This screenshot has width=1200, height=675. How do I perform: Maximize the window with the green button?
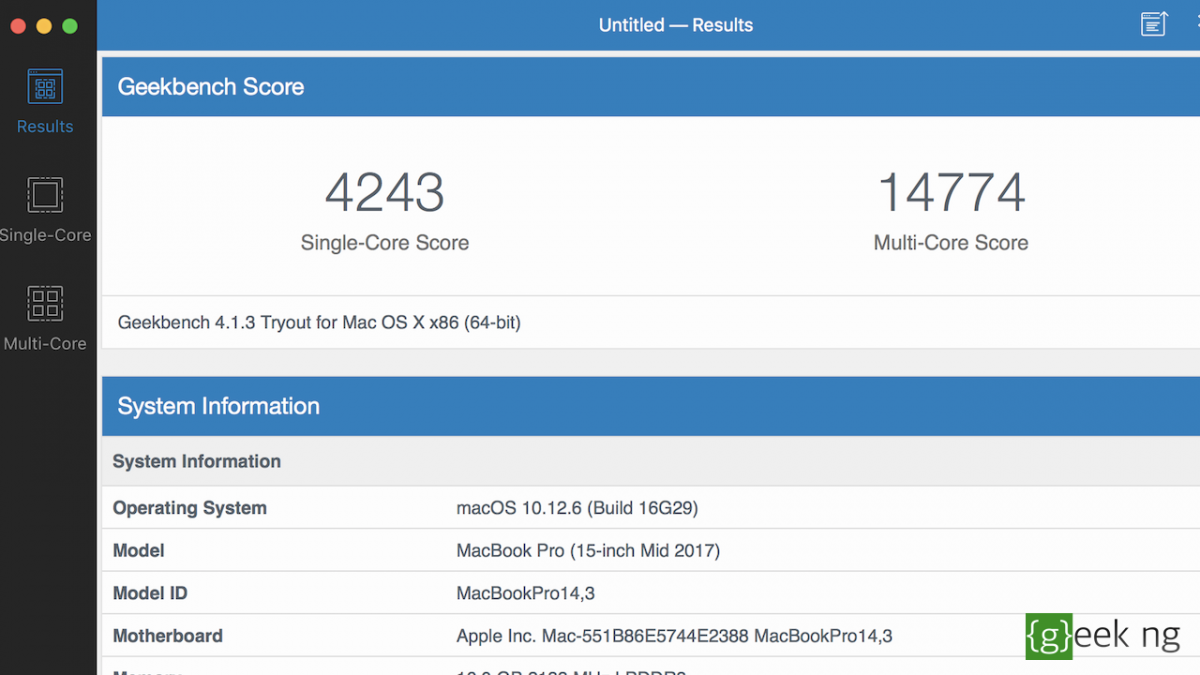tap(70, 26)
